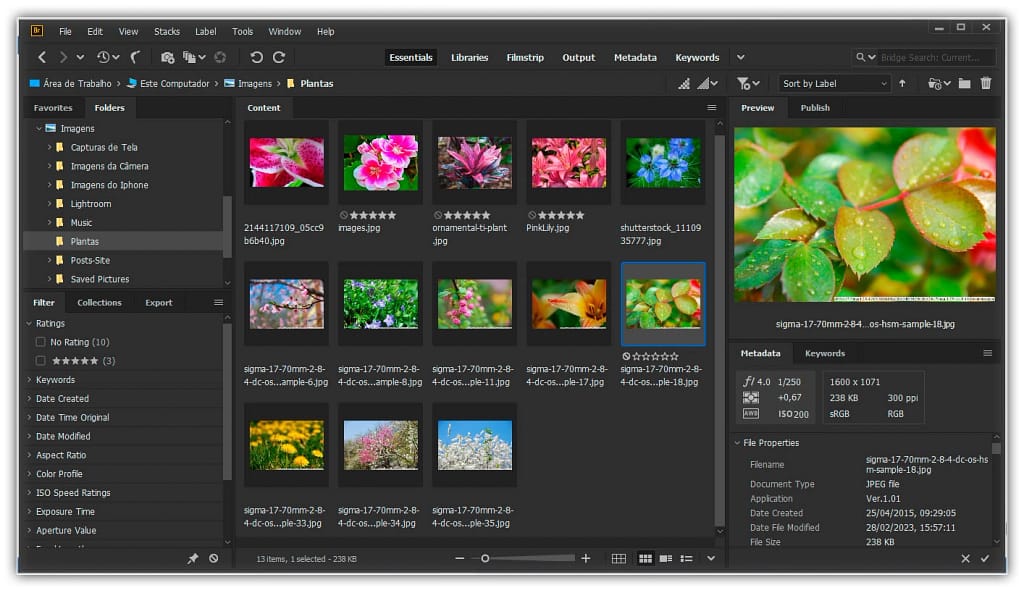Select the Posts-Site folder
The height and width of the screenshot is (593, 1024).
(x=90, y=261)
